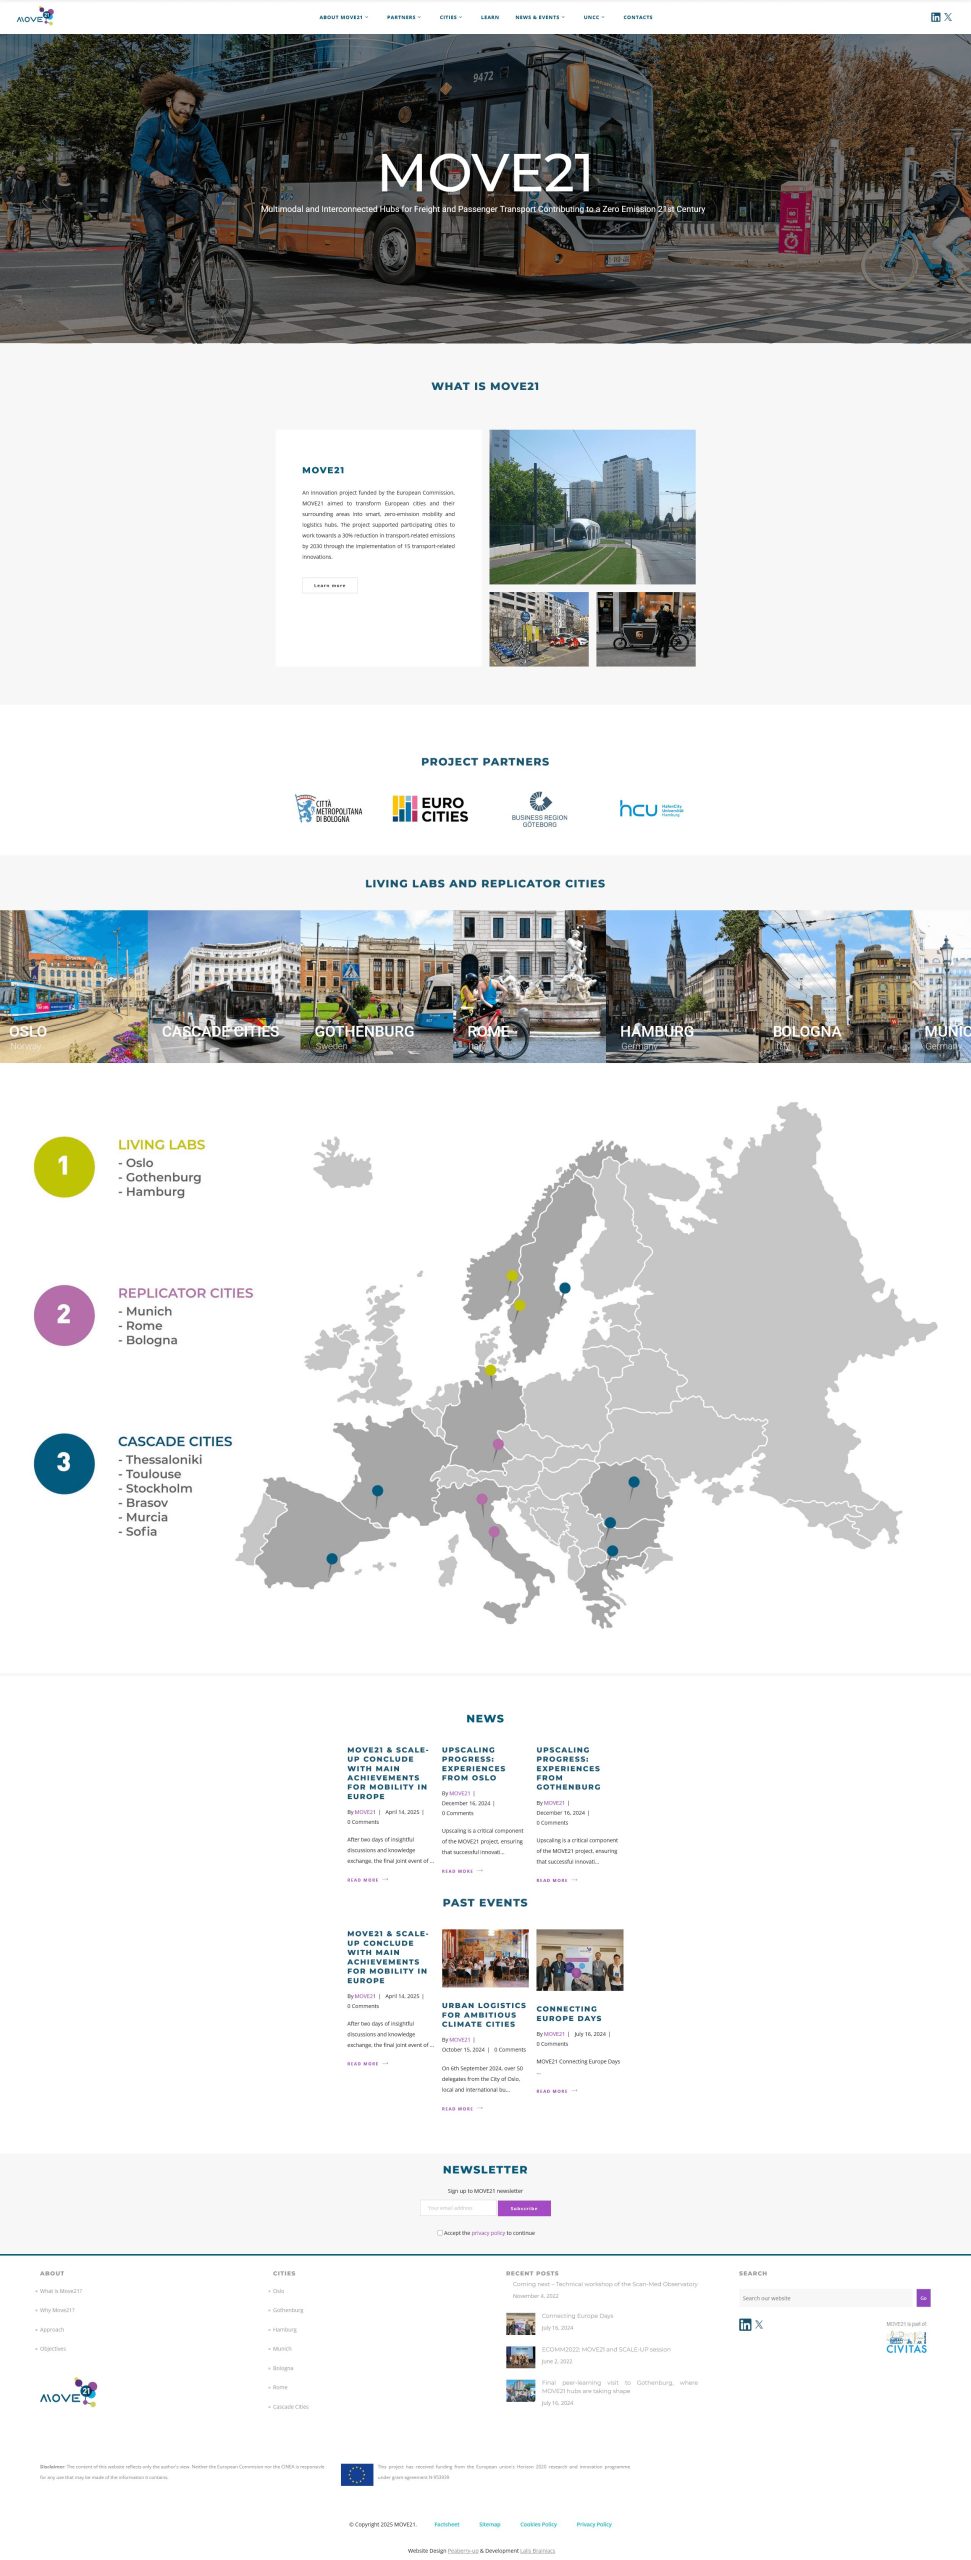Open the Euro Cities partner logo

click(430, 809)
